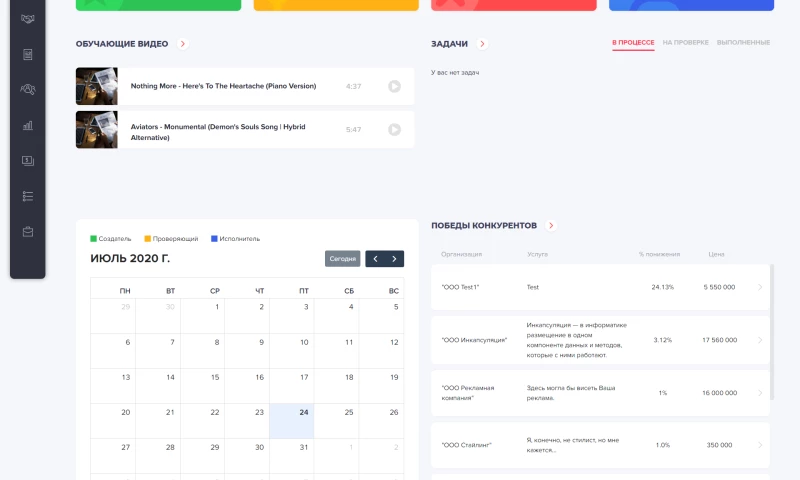Click the 4:37 video duration
Viewport: 800px width, 480px height.
tap(353, 86)
